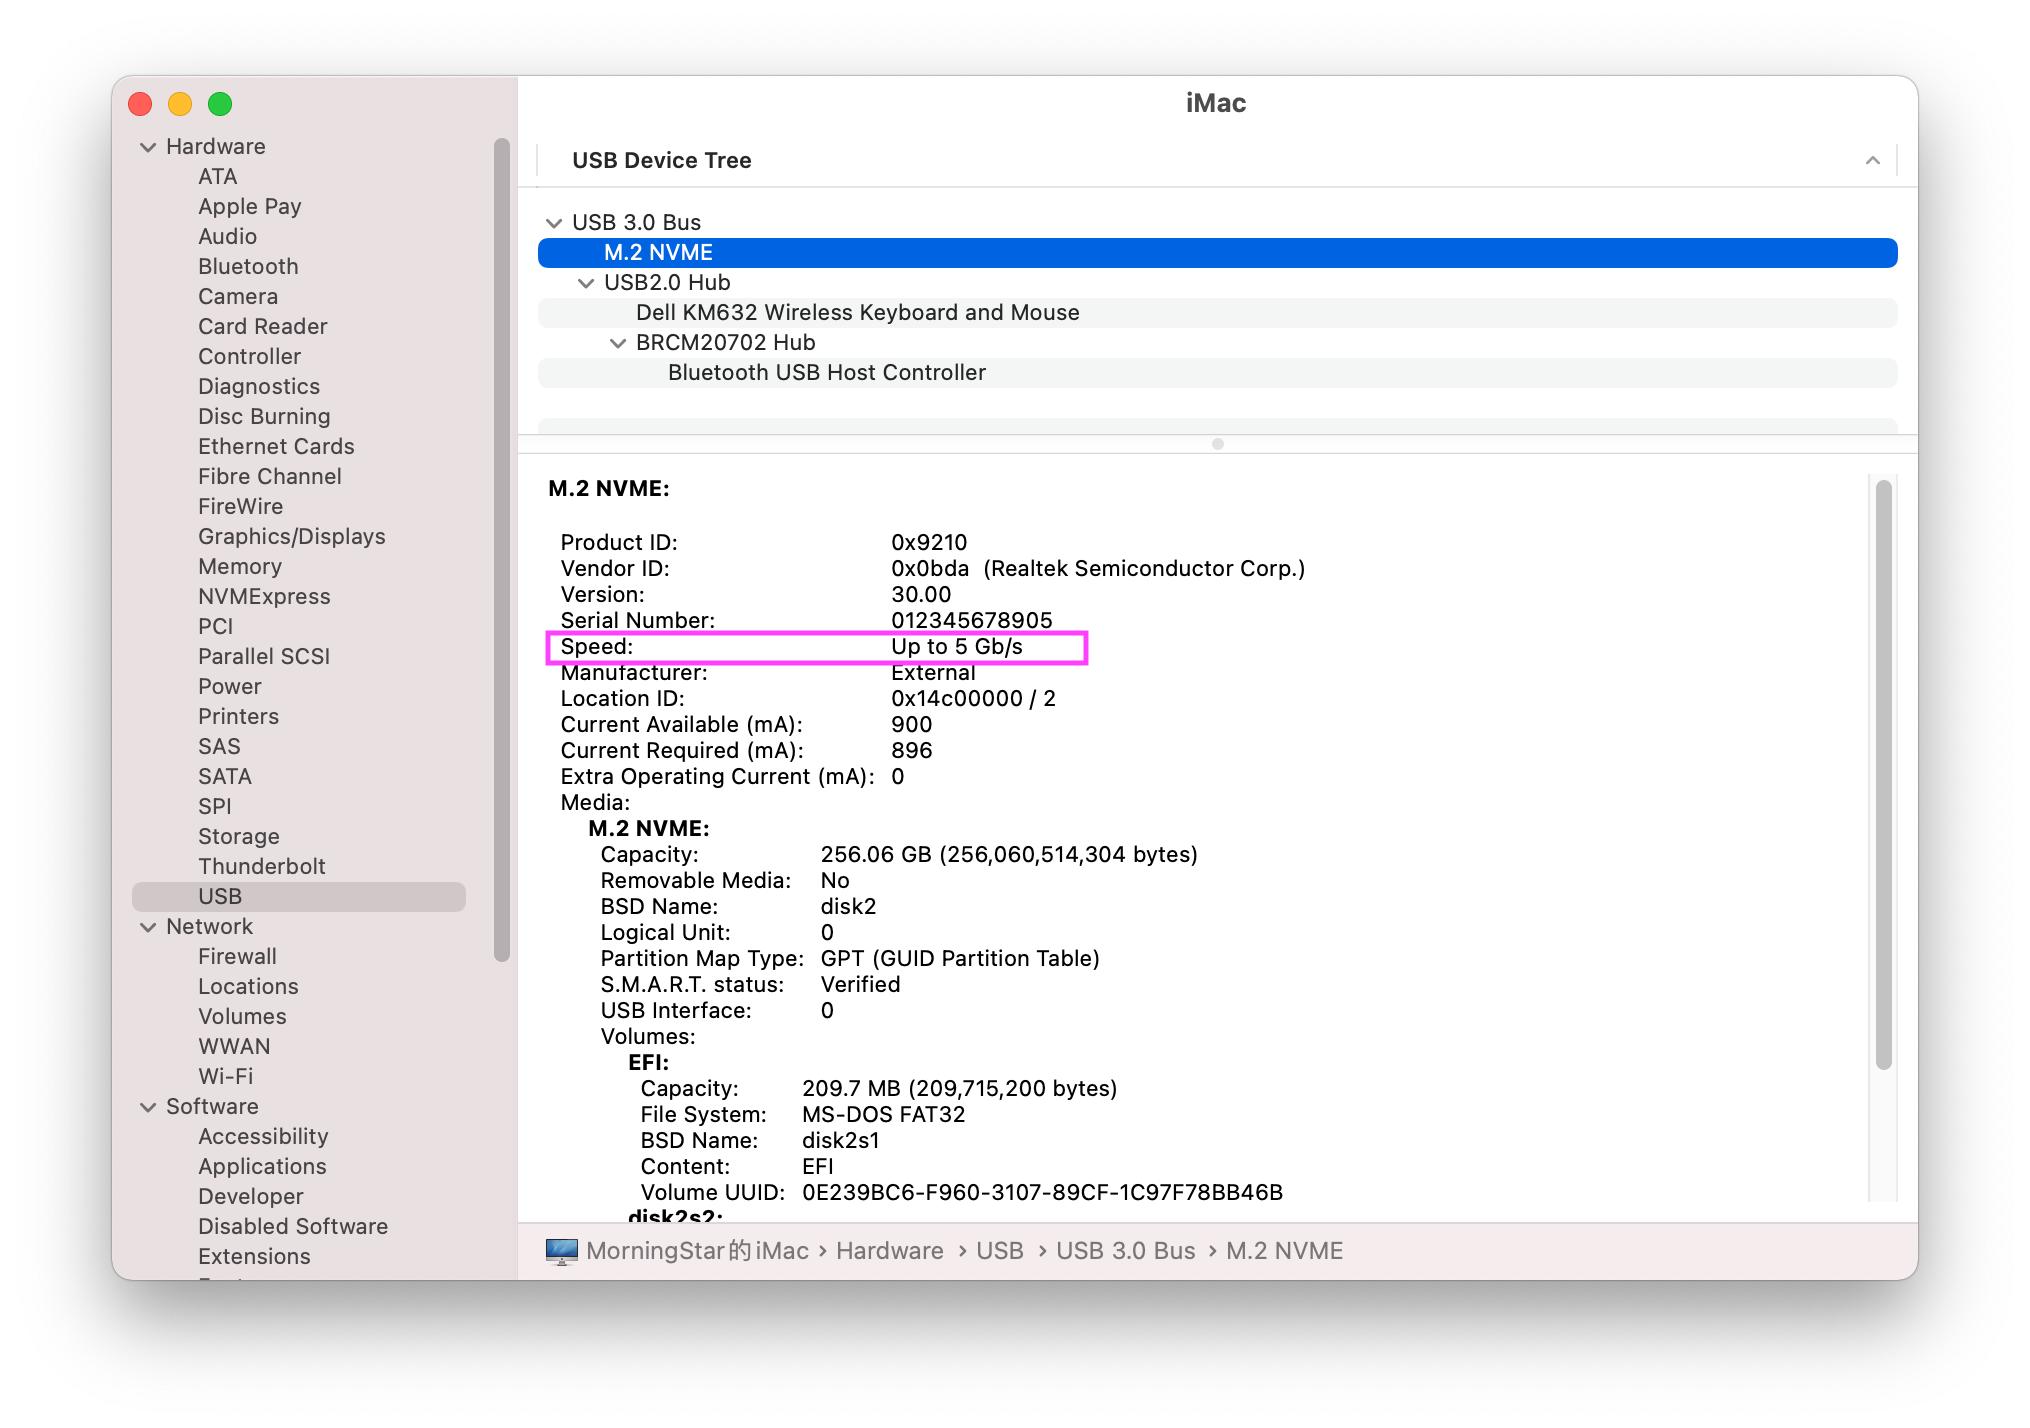2030x1428 pixels.
Task: Click Hardware in the bottom path bar
Action: (x=889, y=1251)
